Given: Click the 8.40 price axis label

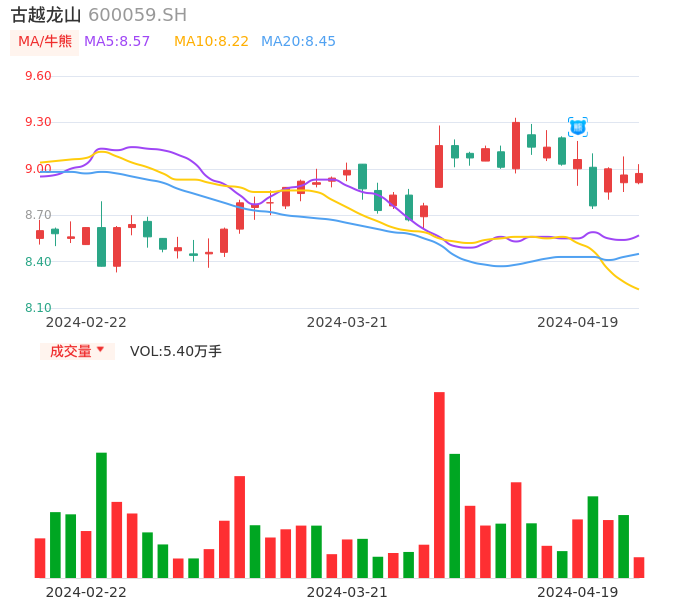Looking at the screenshot, I should [x=38, y=262].
